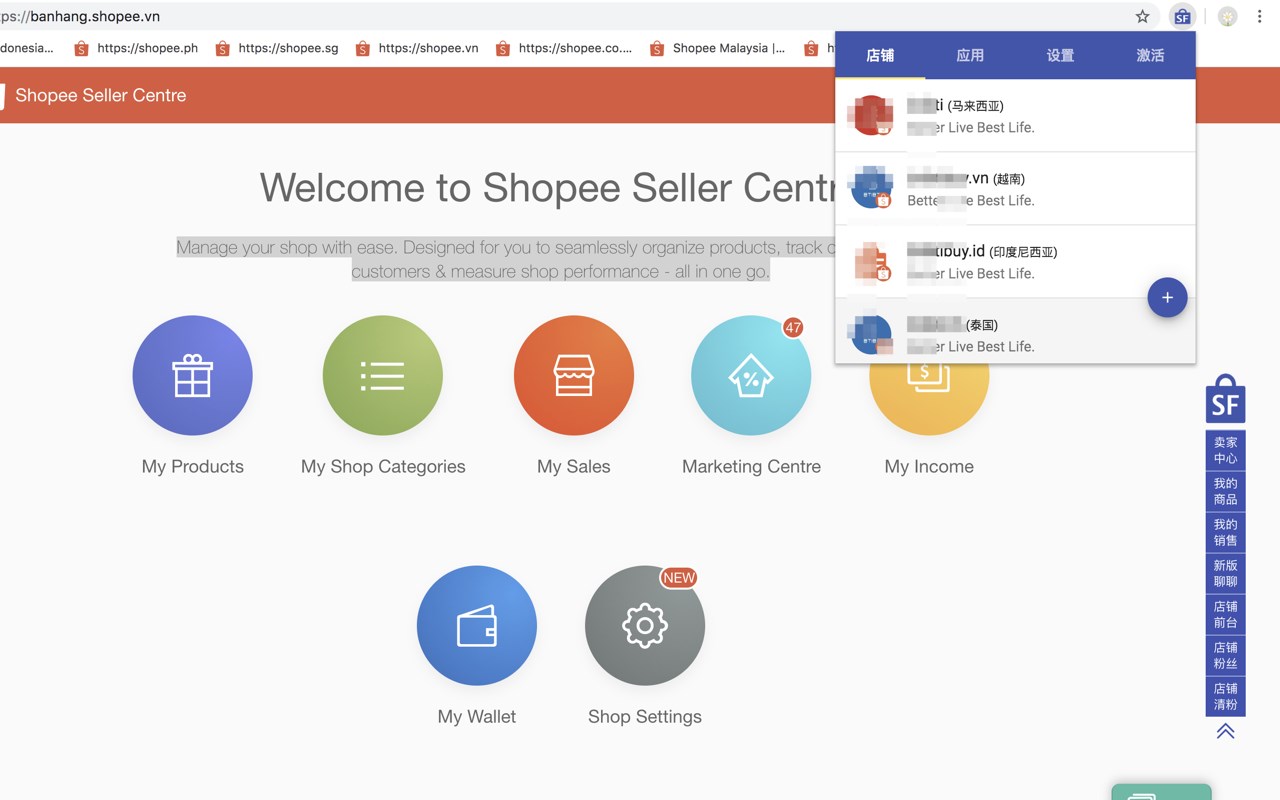Open the https://shopee.sg bookmark
This screenshot has height=800, width=1280.
pyautogui.click(x=277, y=48)
